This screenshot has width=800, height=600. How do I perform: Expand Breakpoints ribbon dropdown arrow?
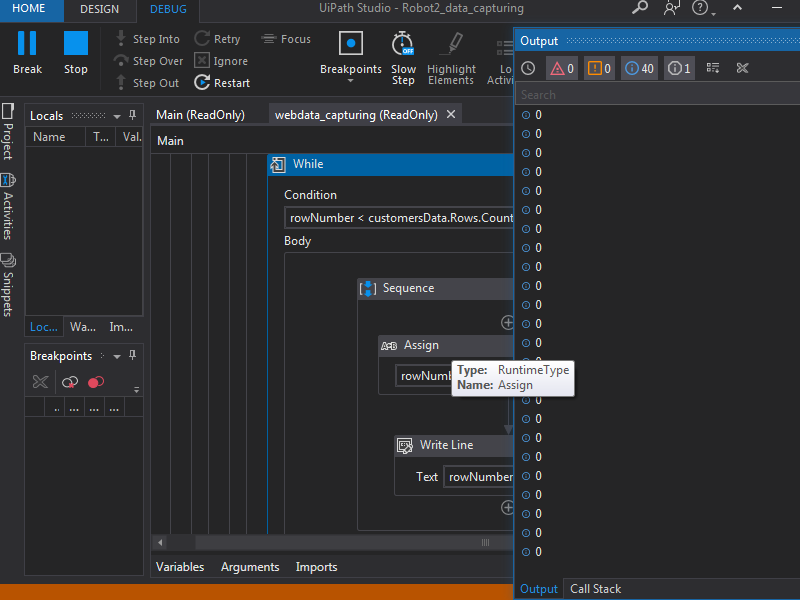[351, 81]
